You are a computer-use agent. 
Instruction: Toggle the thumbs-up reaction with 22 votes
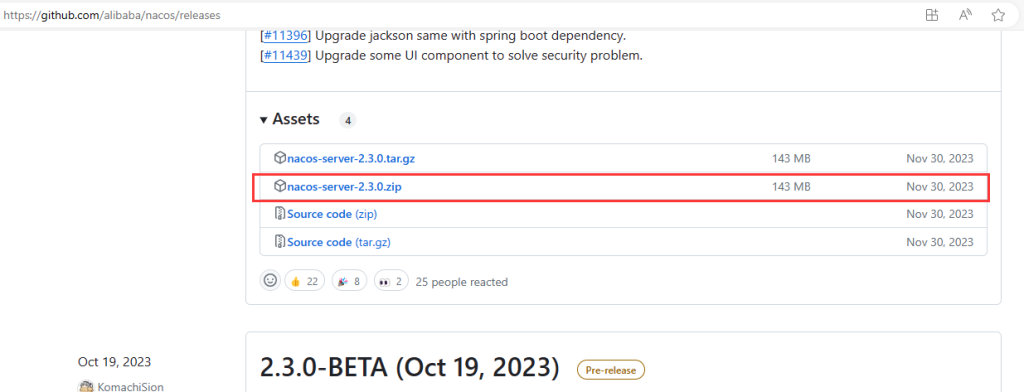[x=304, y=282]
